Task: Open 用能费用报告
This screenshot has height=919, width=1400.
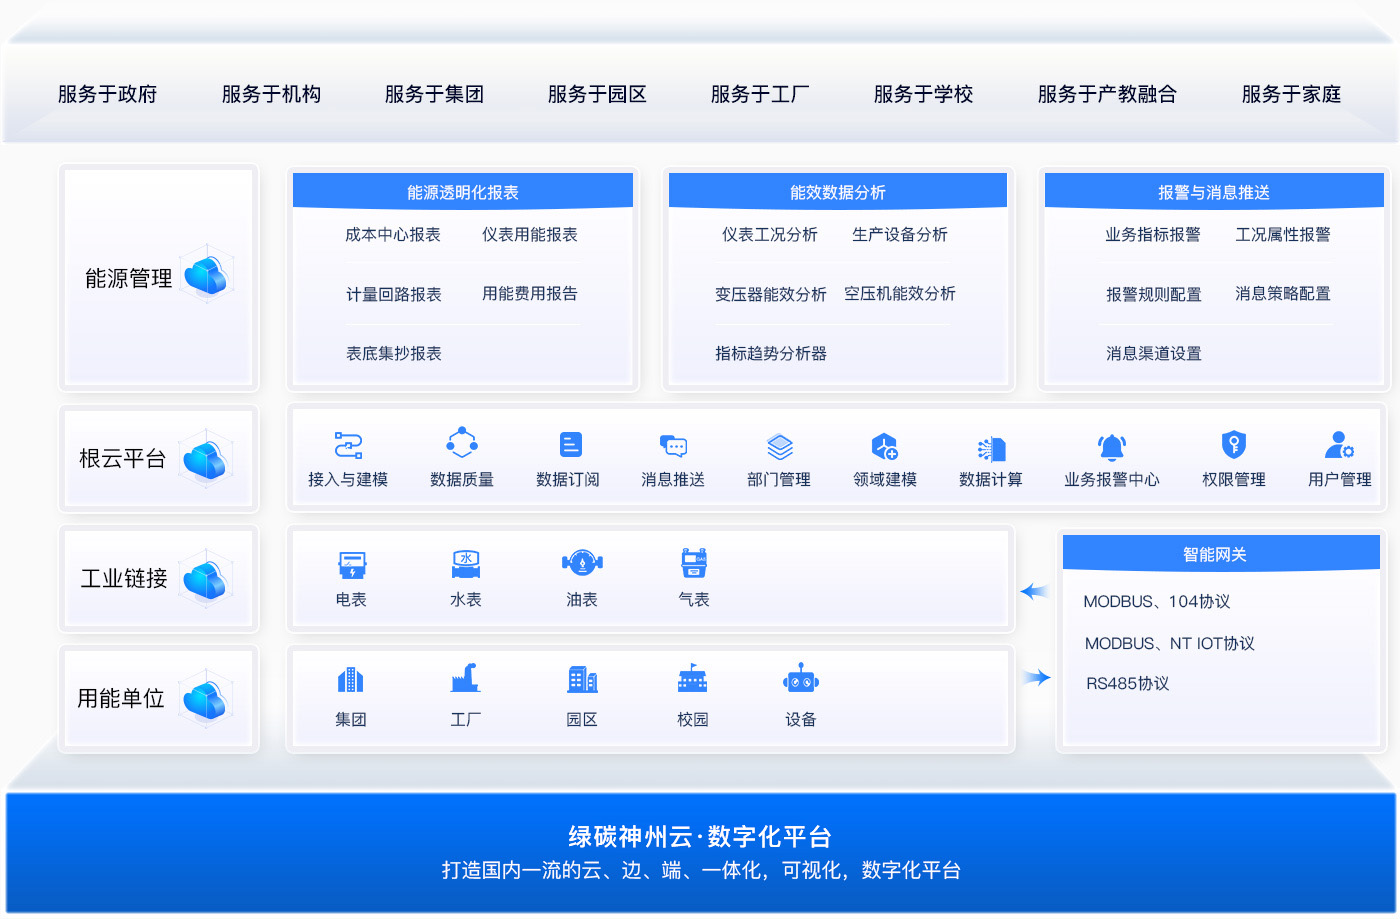Action: [530, 293]
